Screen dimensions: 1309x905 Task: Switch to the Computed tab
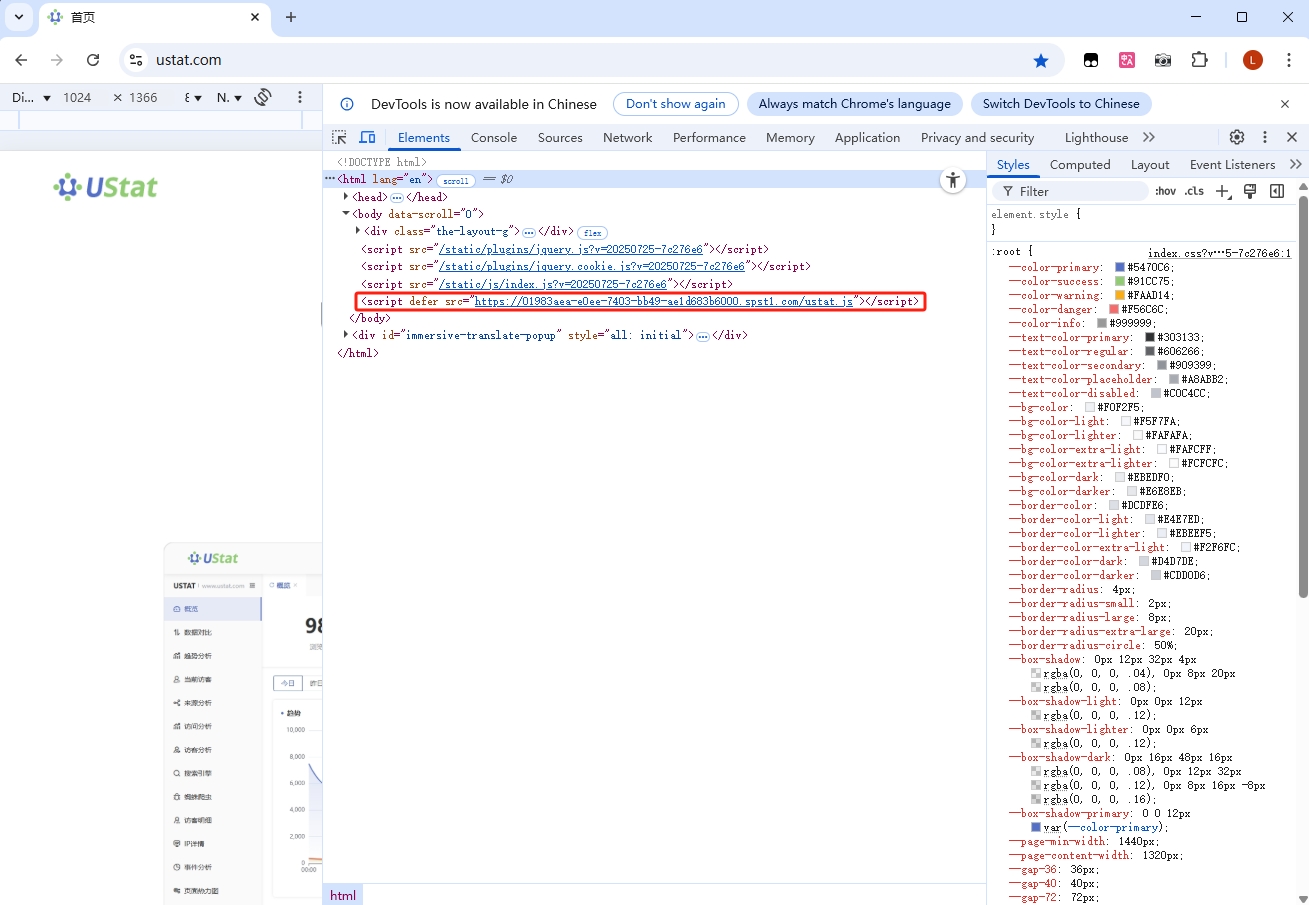tap(1080, 164)
